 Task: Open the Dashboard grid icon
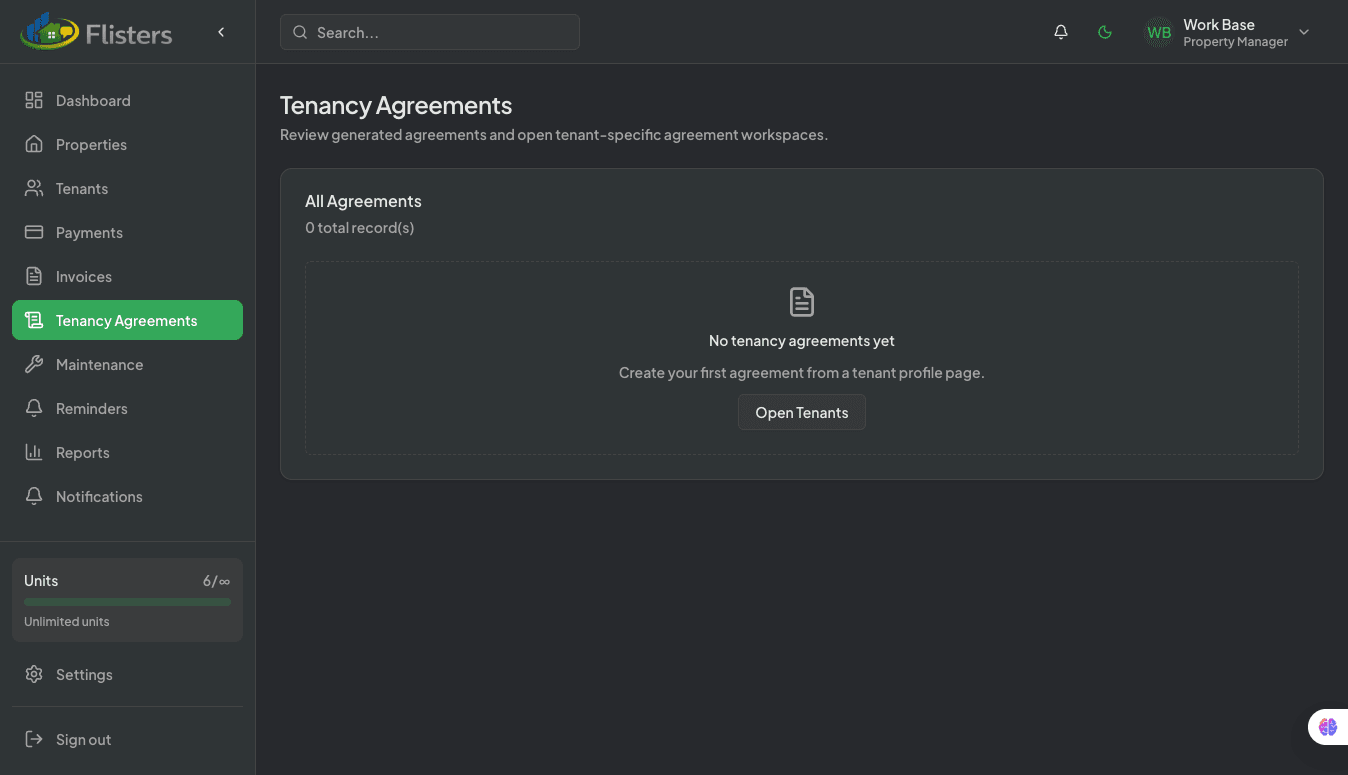click(34, 100)
